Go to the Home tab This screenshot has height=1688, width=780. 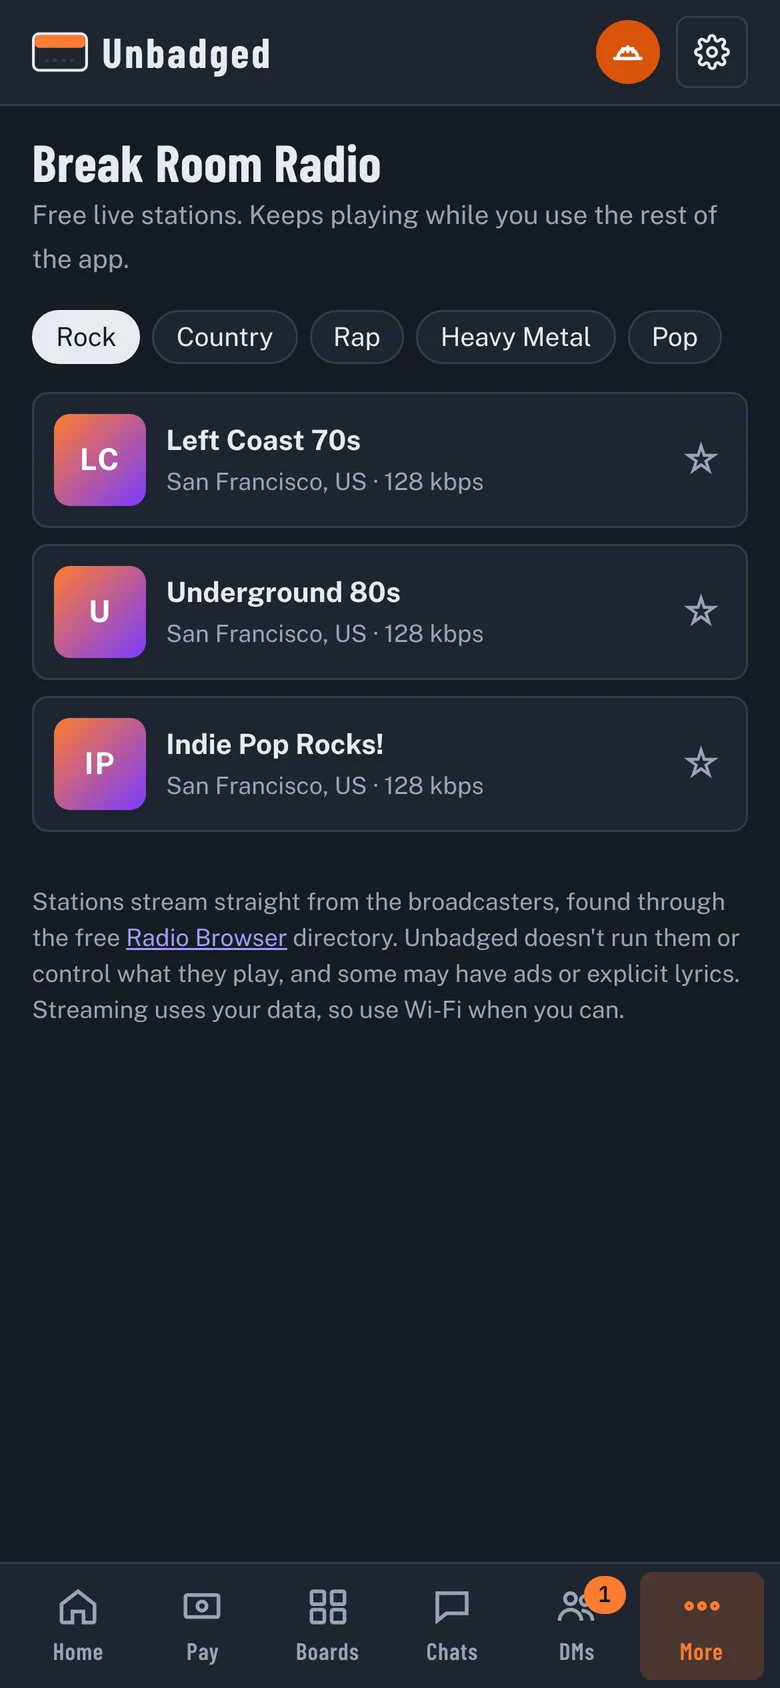tap(78, 1626)
